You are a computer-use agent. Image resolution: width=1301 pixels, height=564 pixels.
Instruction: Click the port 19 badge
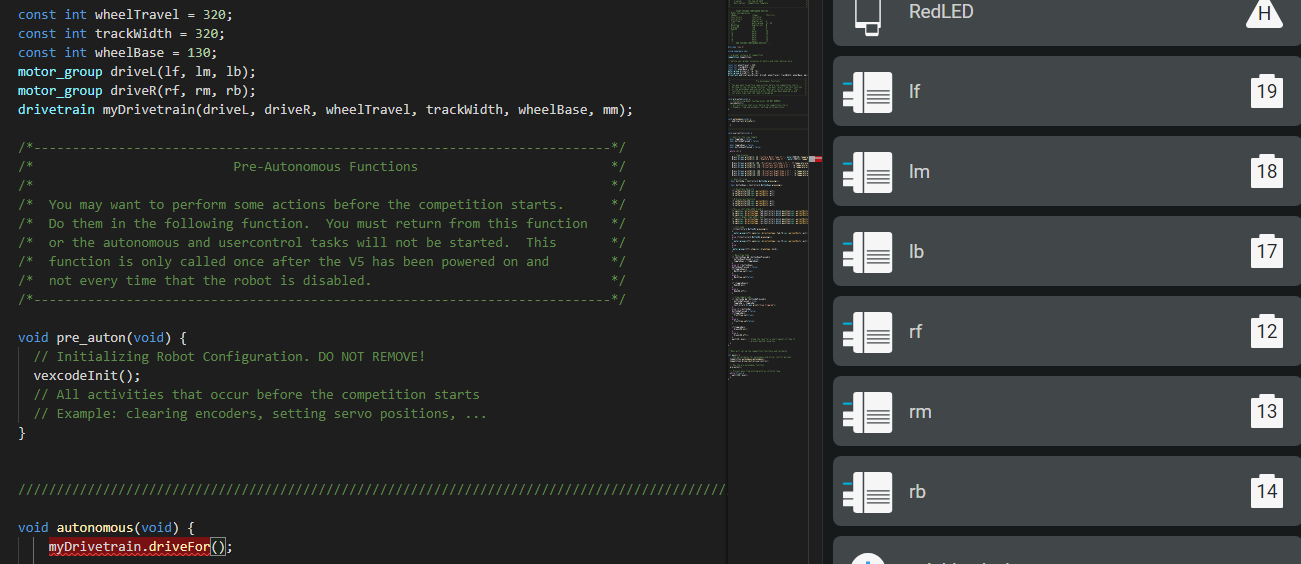coord(1266,91)
